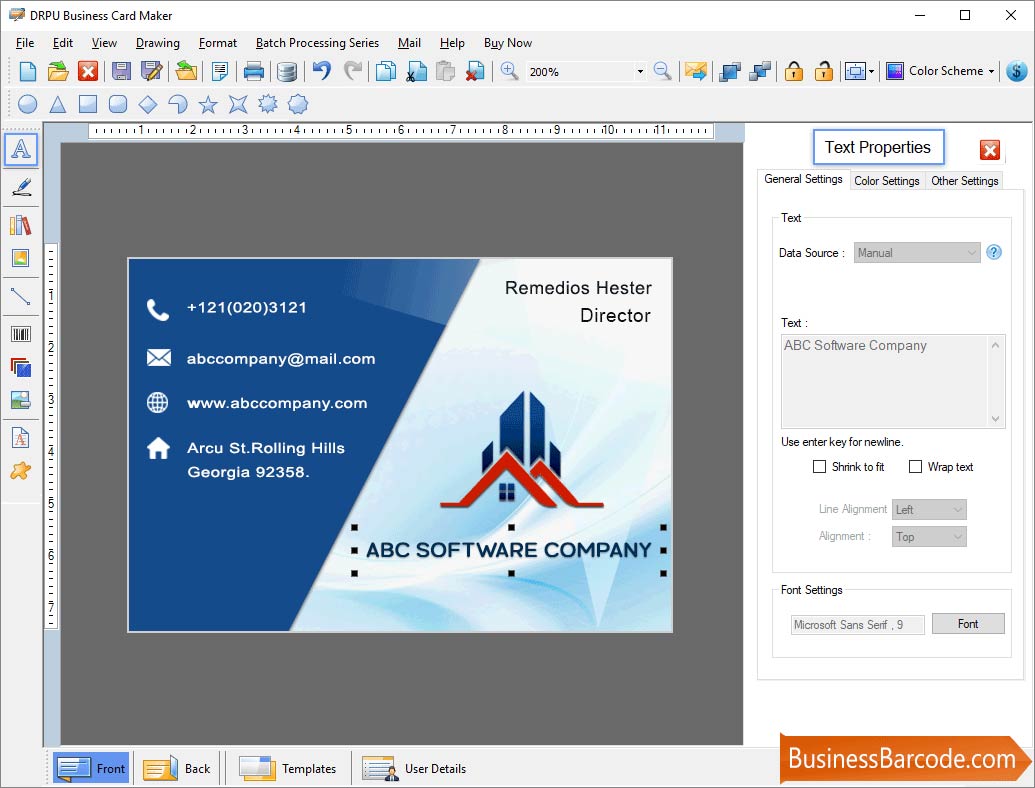This screenshot has height=788, width=1035.
Task: Click the house logo image on card
Action: pos(521,451)
